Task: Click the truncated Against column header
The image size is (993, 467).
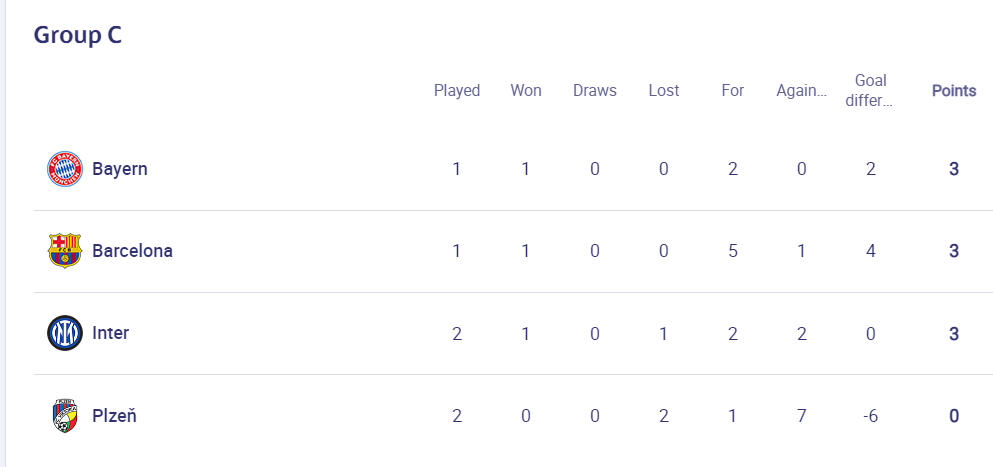Action: coord(802,91)
